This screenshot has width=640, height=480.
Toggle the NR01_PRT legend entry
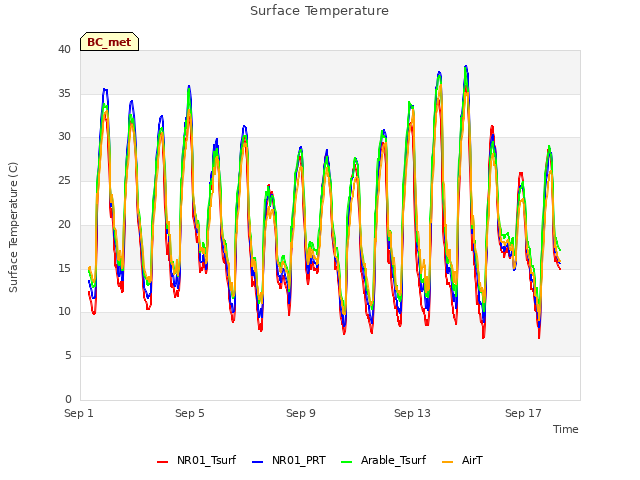click(289, 460)
